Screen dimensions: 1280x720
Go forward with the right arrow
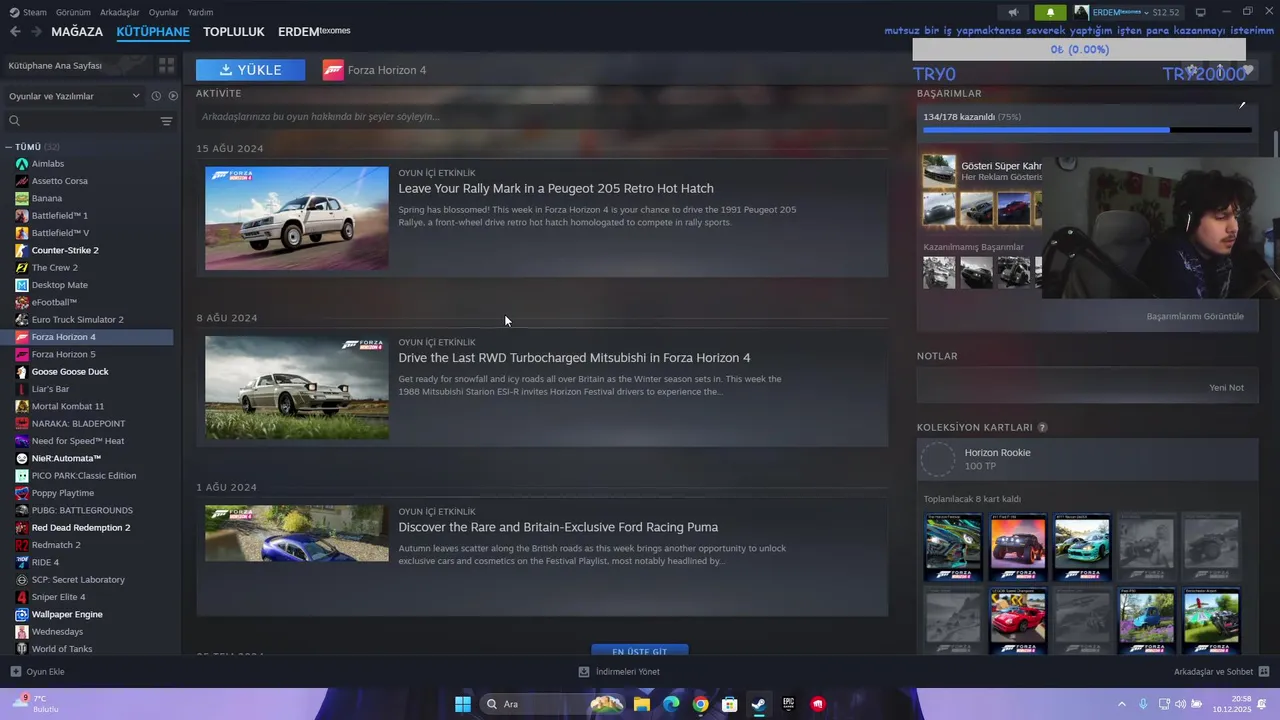coord(36,32)
